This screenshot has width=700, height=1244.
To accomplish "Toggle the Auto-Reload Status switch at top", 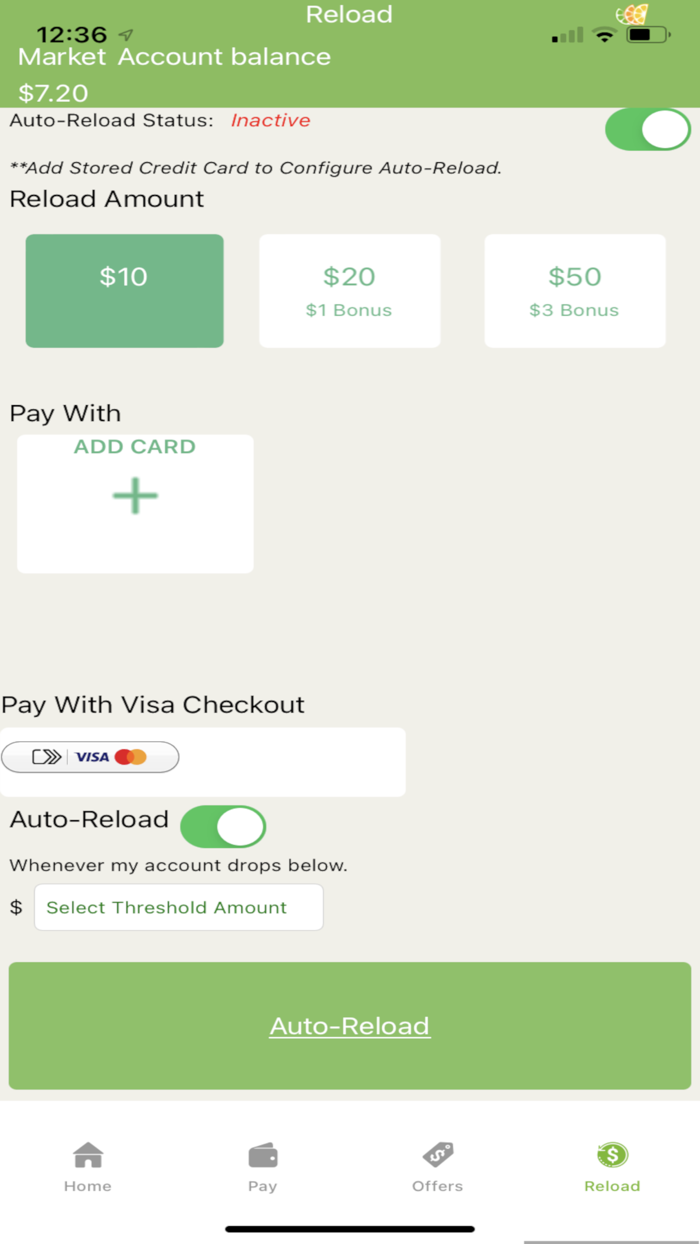I will (648, 130).
